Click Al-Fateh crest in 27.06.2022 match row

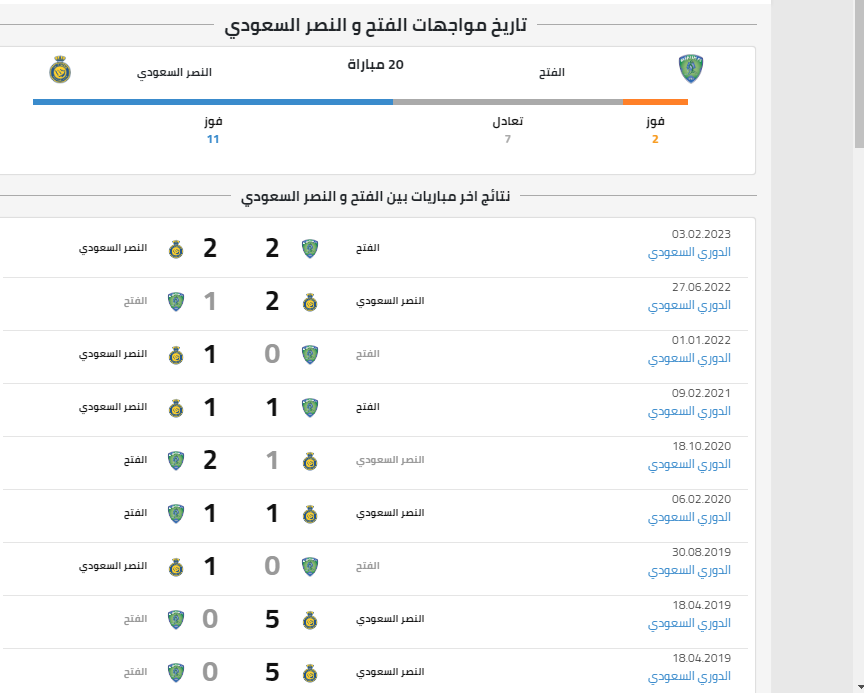click(x=176, y=301)
